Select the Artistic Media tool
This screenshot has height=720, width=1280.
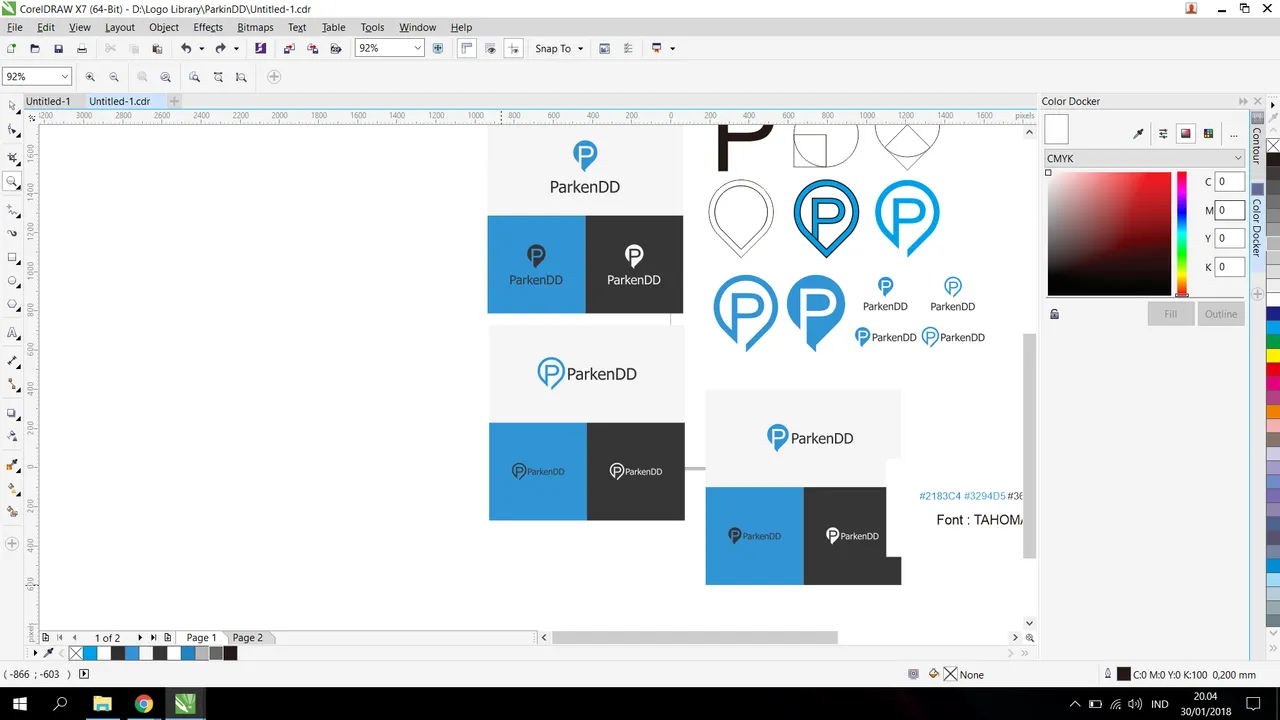coord(12,233)
